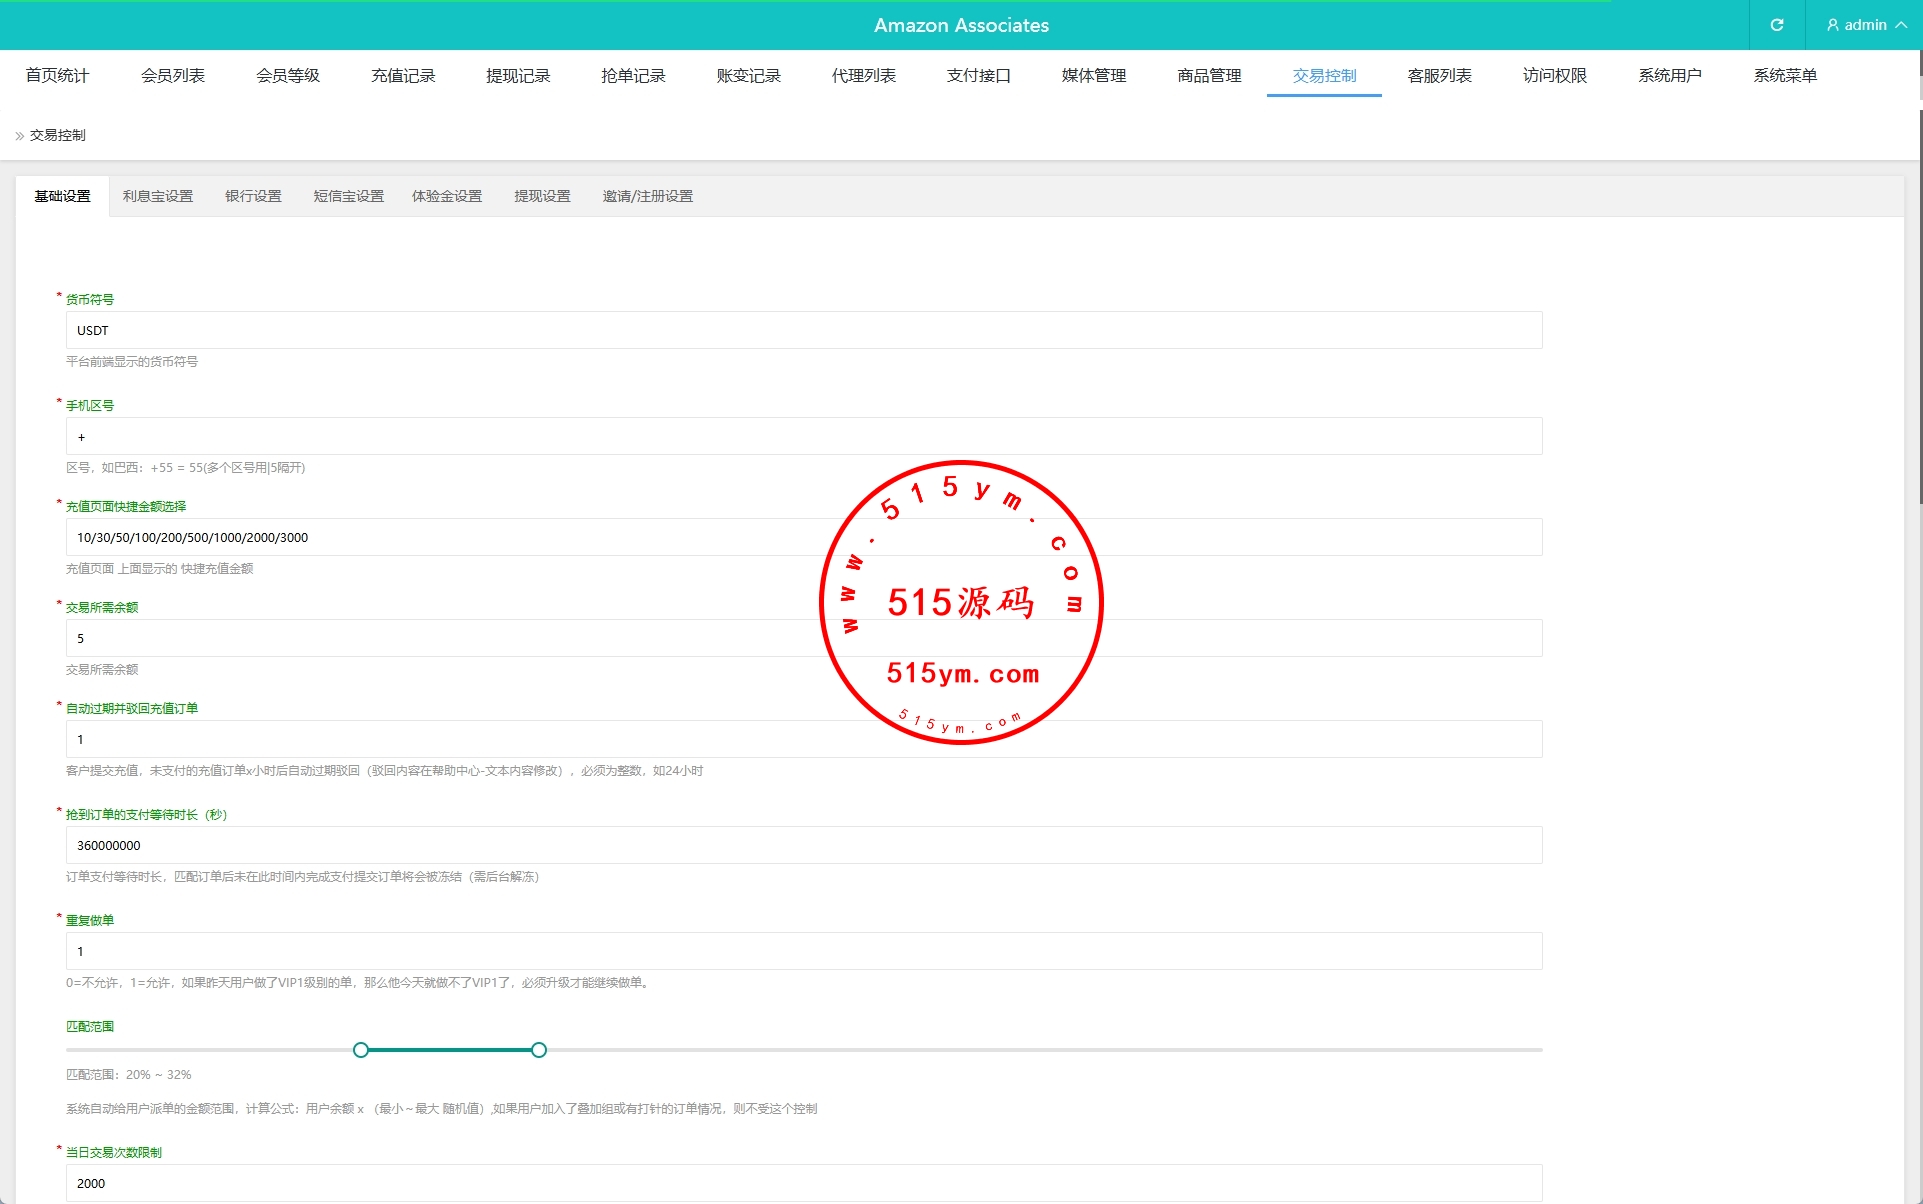Click the refresh icon in header

(1776, 25)
